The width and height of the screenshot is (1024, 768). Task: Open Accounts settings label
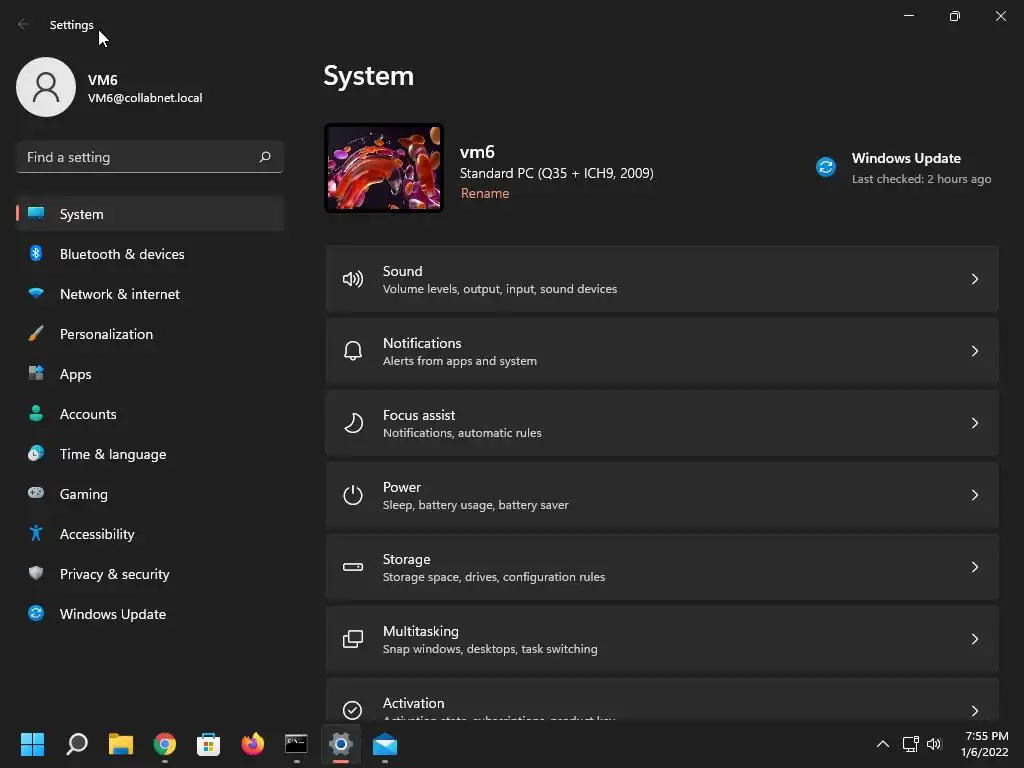[88, 414]
